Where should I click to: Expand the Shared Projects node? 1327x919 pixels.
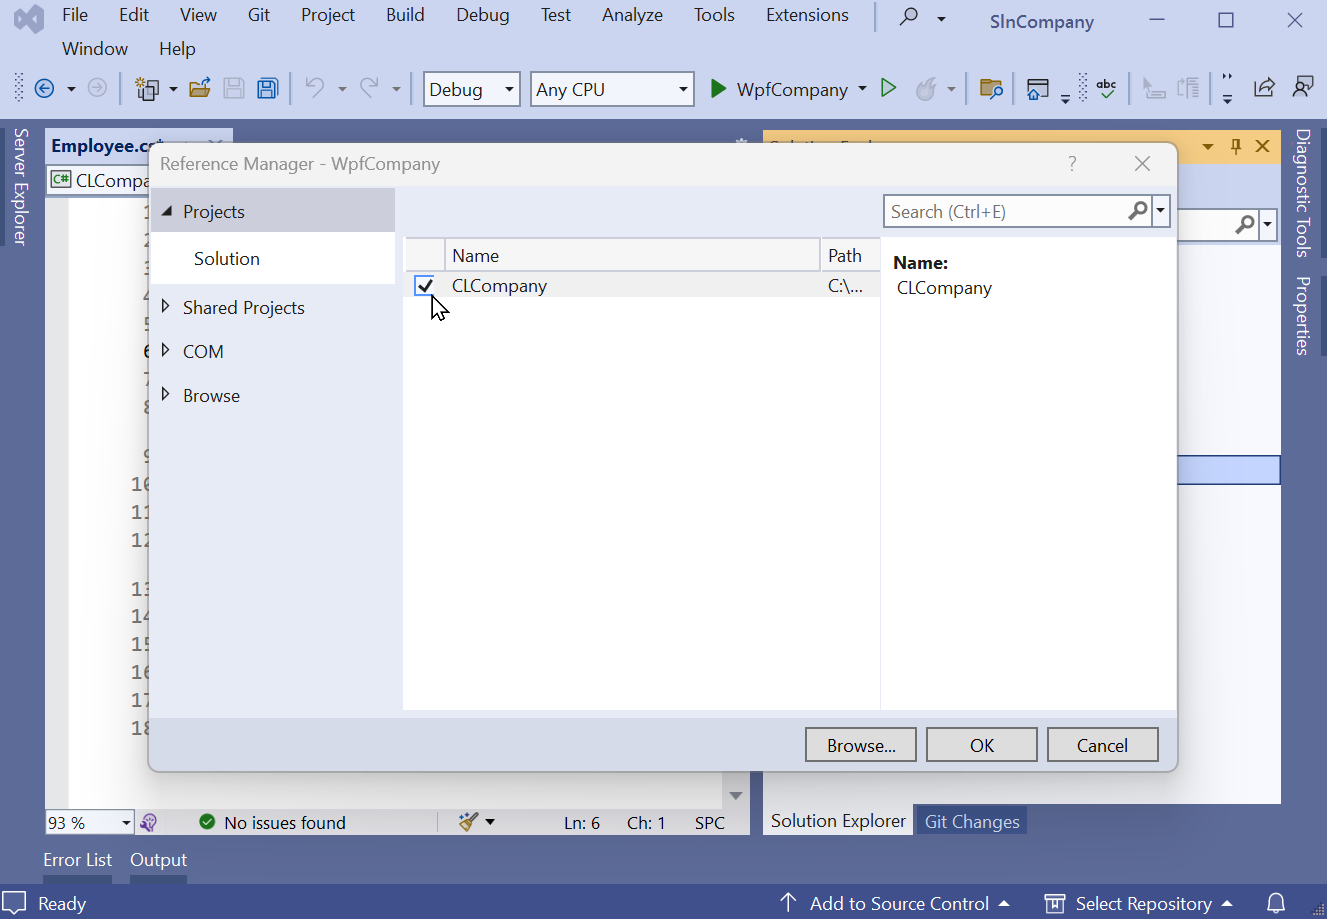[166, 307]
